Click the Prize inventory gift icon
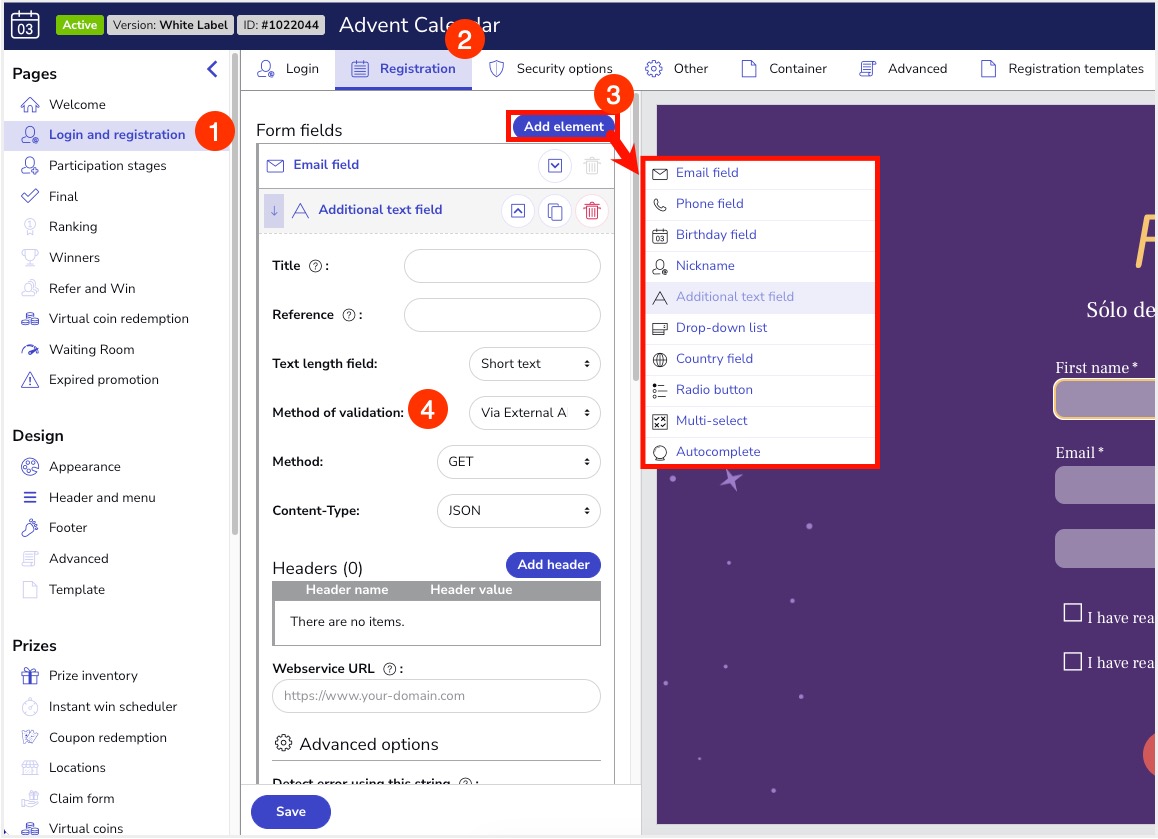Viewport: 1158px width, 839px height. (x=30, y=677)
